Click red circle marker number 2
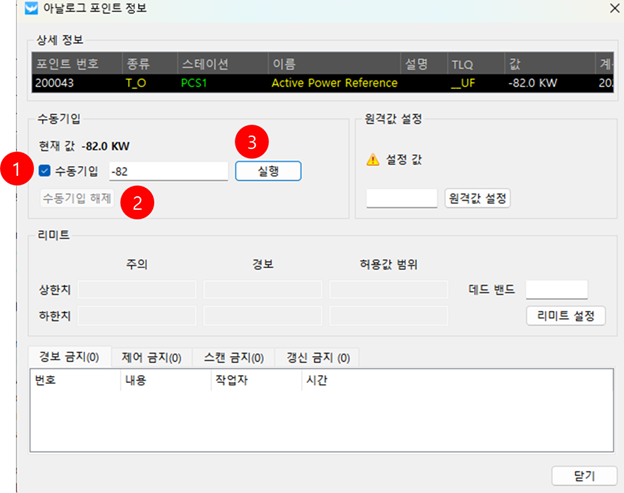Viewport: 624px width, 493px height. tap(137, 203)
